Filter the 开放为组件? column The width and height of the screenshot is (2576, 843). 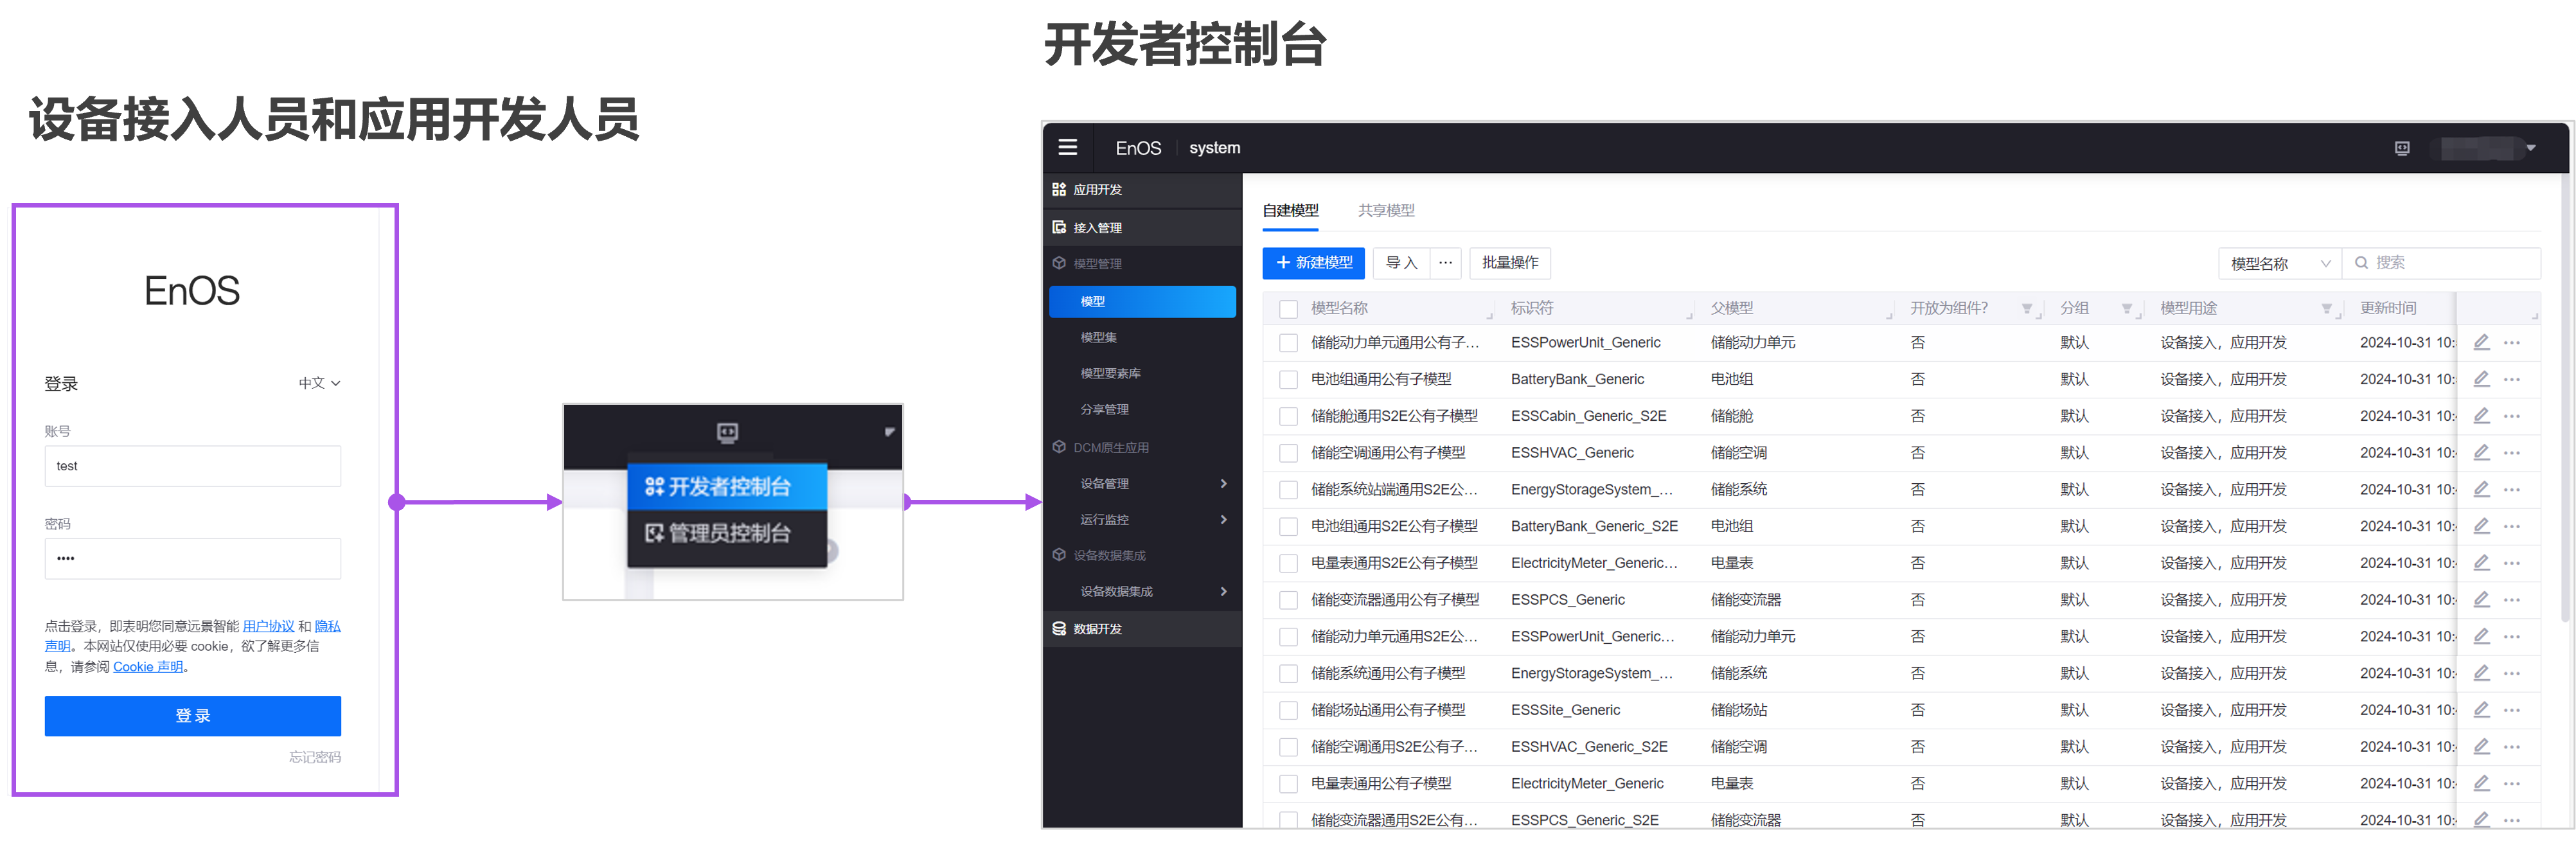(2027, 309)
